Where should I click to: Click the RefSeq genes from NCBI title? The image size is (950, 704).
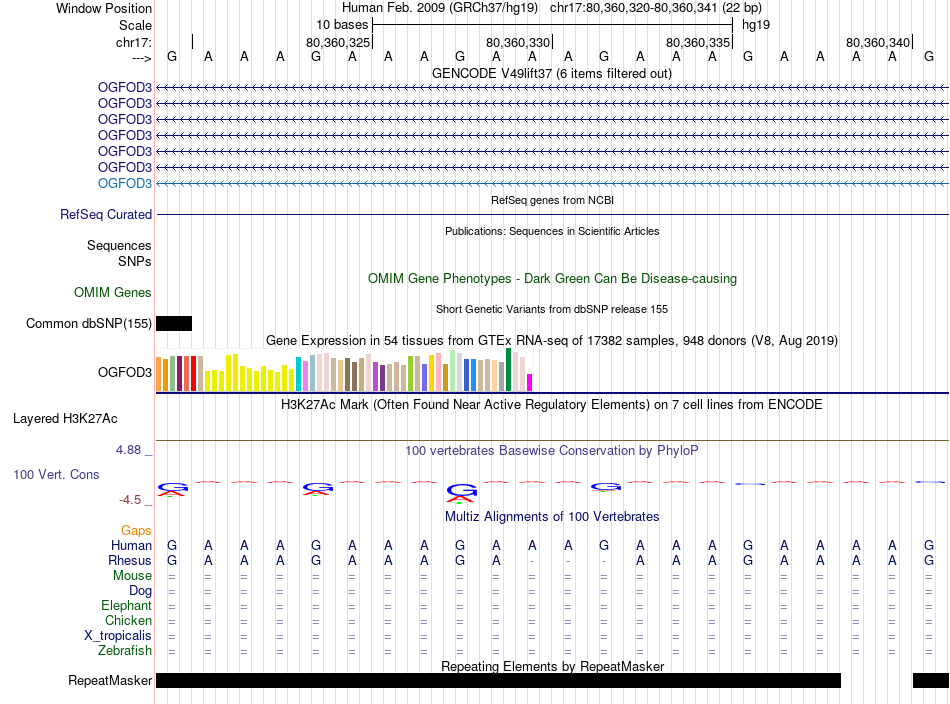click(552, 200)
